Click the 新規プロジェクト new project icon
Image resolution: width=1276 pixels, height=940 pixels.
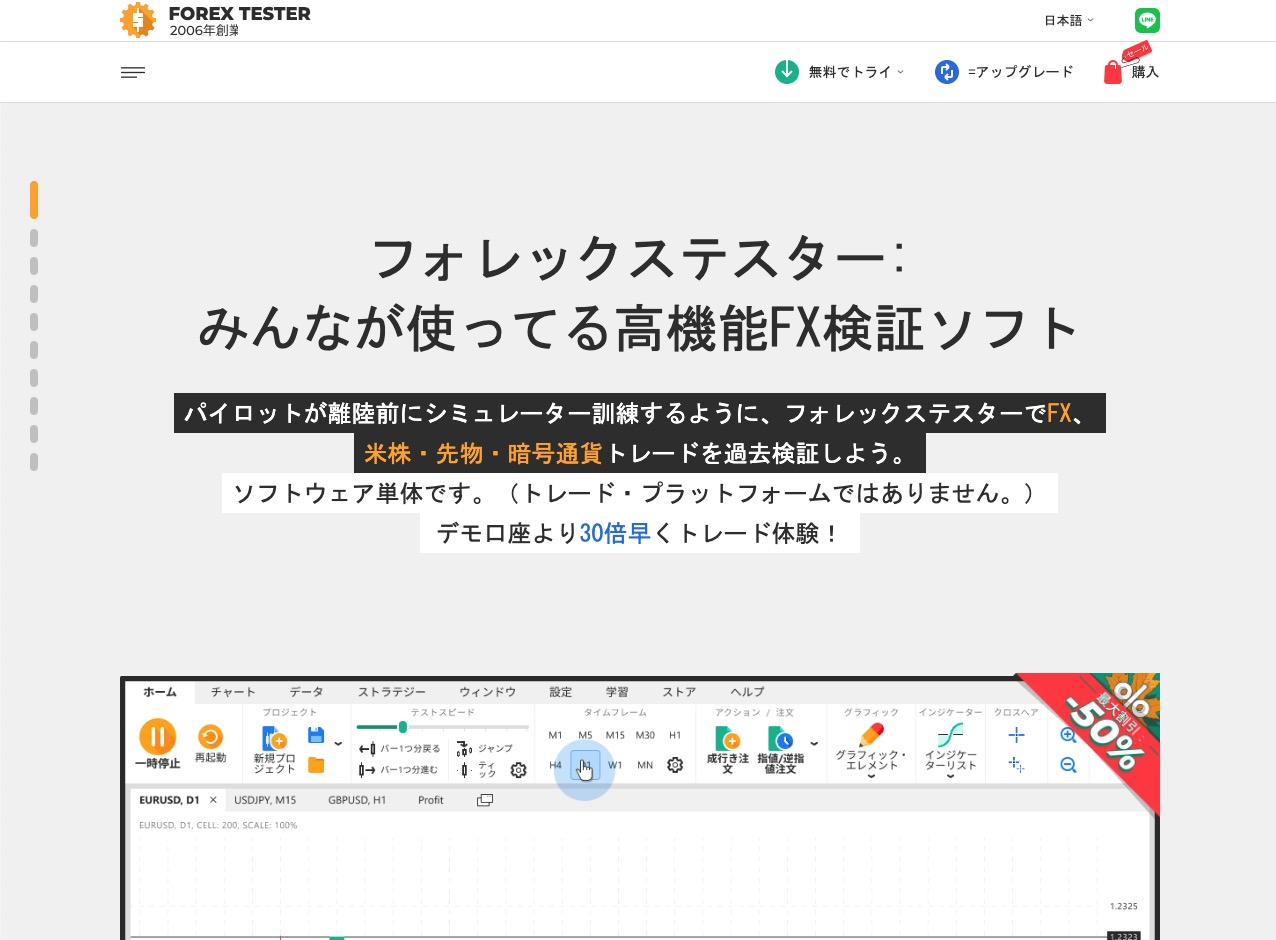pyautogui.click(x=274, y=739)
